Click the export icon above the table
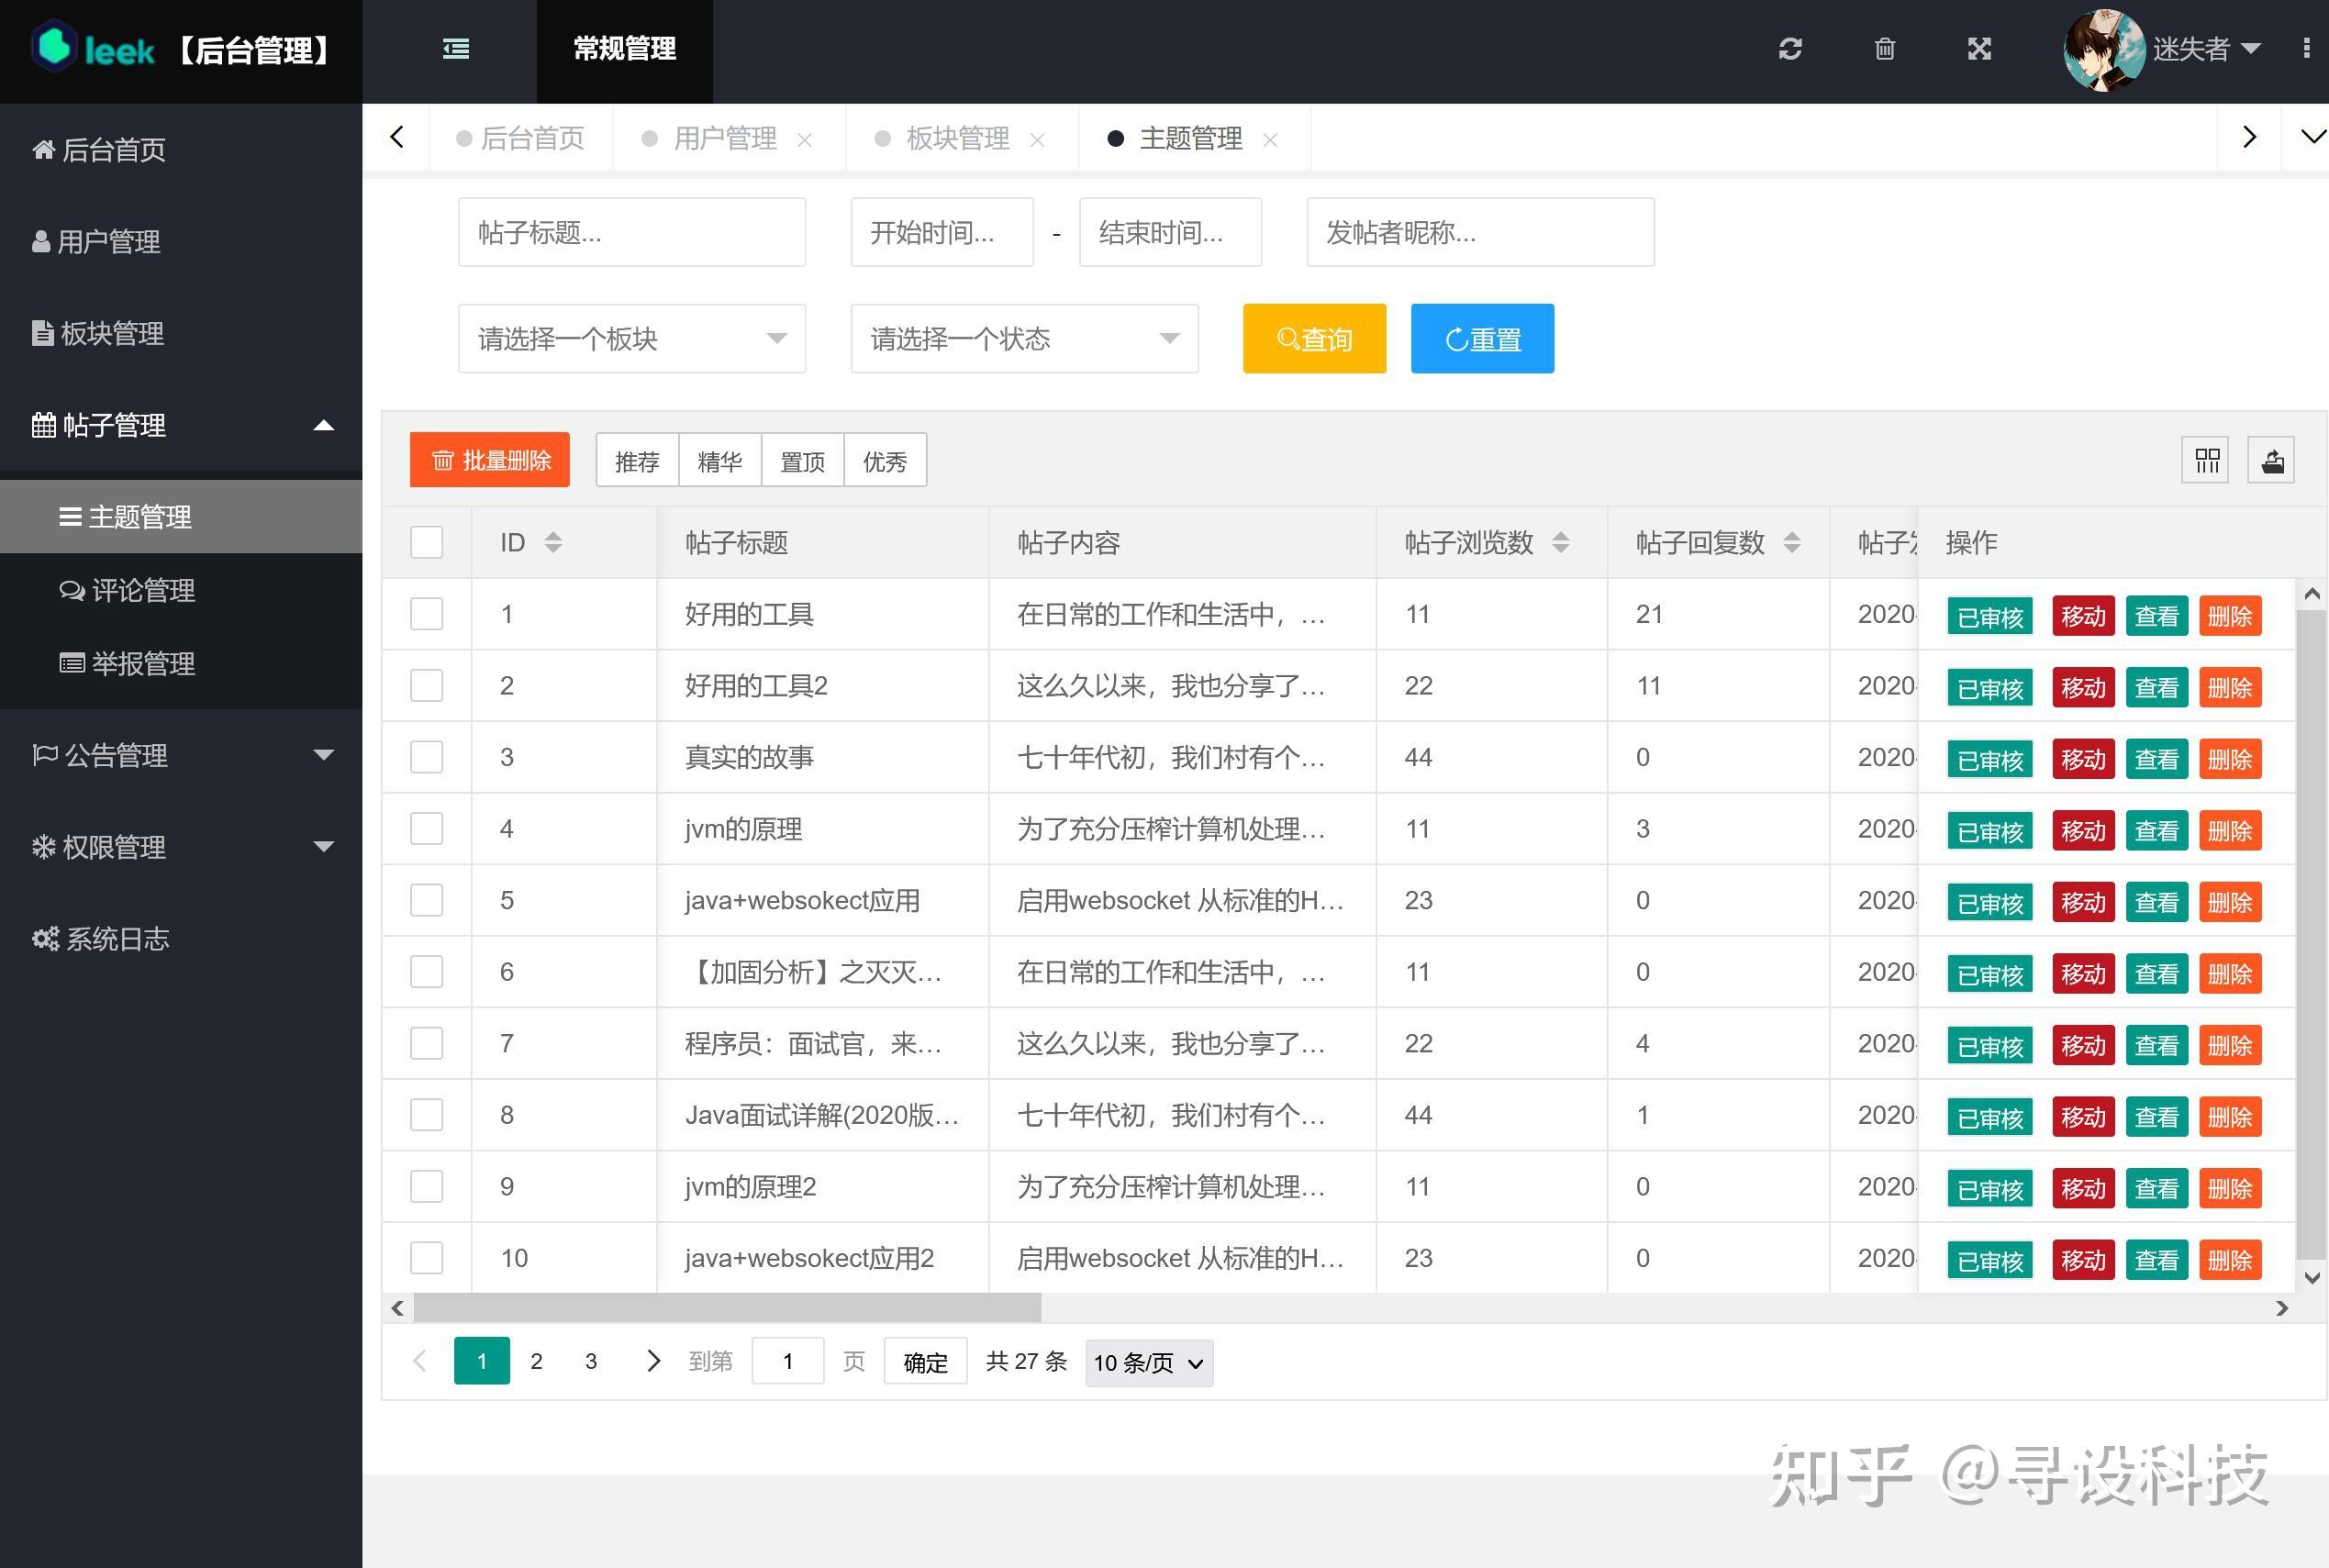2329x1568 pixels. (2271, 460)
